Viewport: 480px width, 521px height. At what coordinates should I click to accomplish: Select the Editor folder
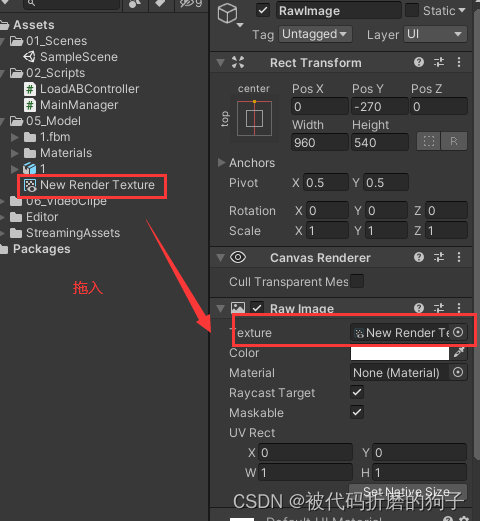(x=34, y=217)
